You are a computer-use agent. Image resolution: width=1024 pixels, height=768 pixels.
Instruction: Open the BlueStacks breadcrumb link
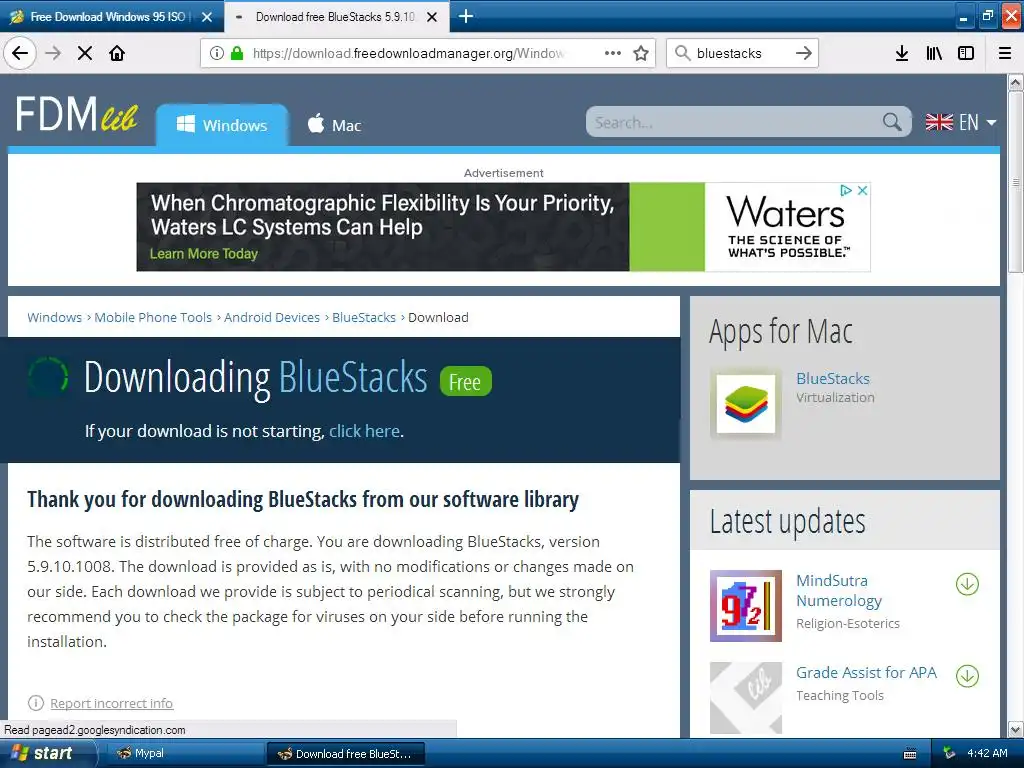[364, 317]
